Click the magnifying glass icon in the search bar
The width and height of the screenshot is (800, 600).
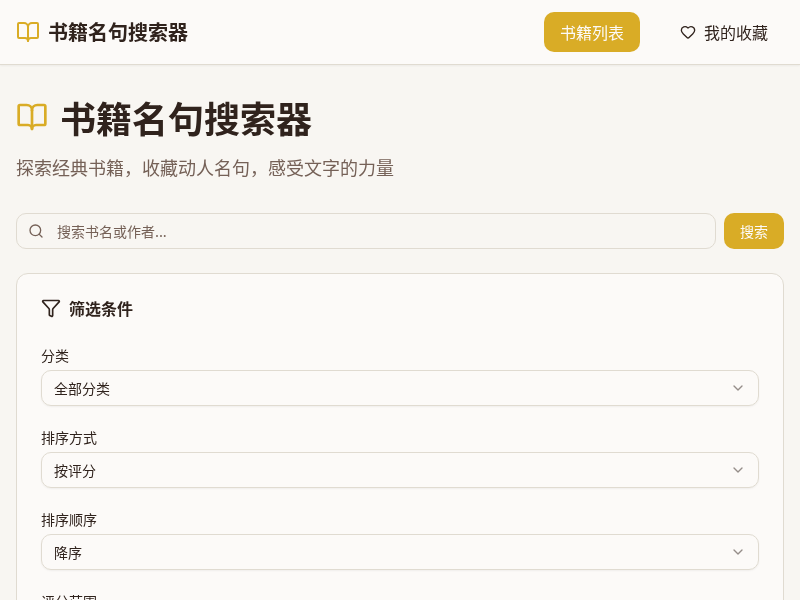pos(36,230)
